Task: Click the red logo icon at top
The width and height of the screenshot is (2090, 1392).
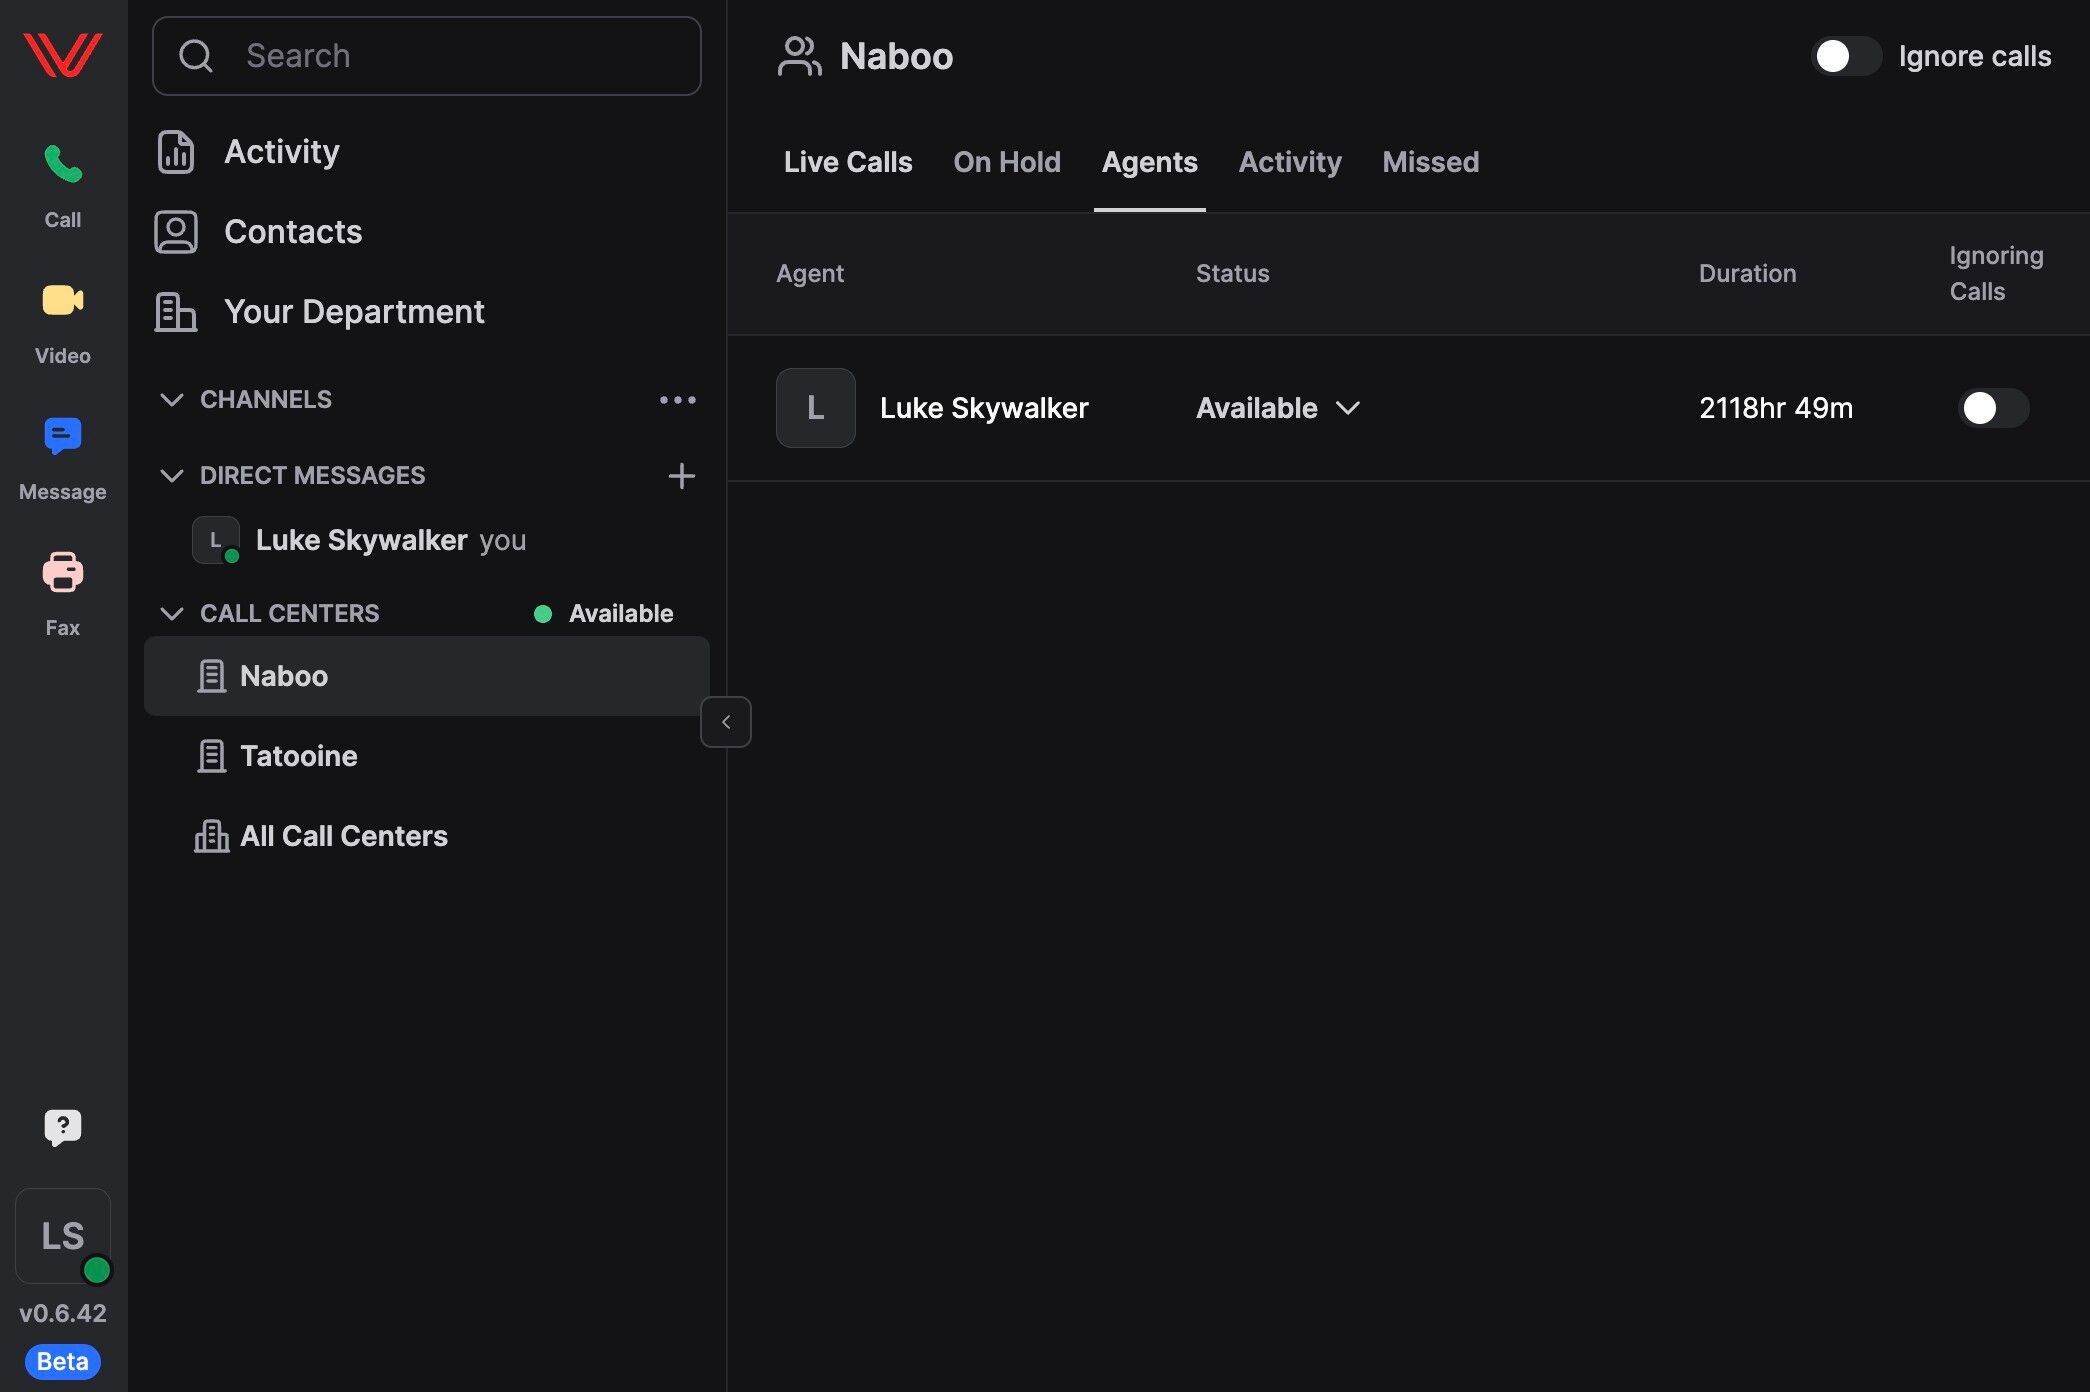Action: (x=62, y=54)
